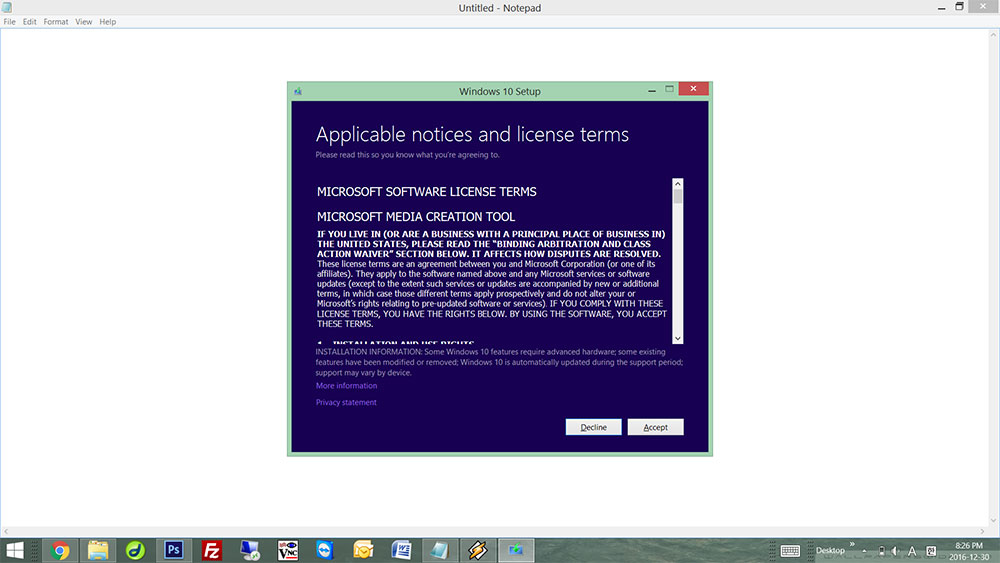1000x563 pixels.
Task: Open the More information link
Action: click(x=346, y=386)
